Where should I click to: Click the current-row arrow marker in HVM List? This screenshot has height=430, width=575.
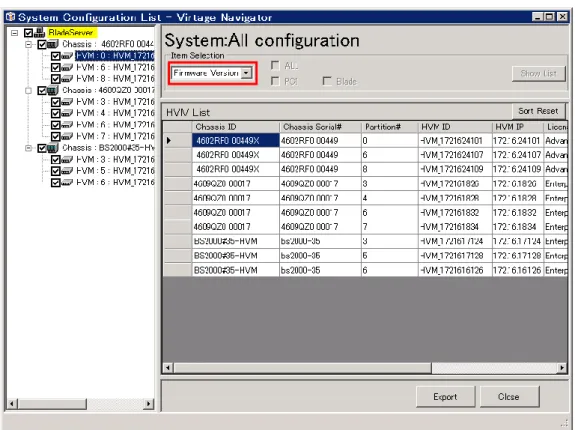click(x=169, y=140)
